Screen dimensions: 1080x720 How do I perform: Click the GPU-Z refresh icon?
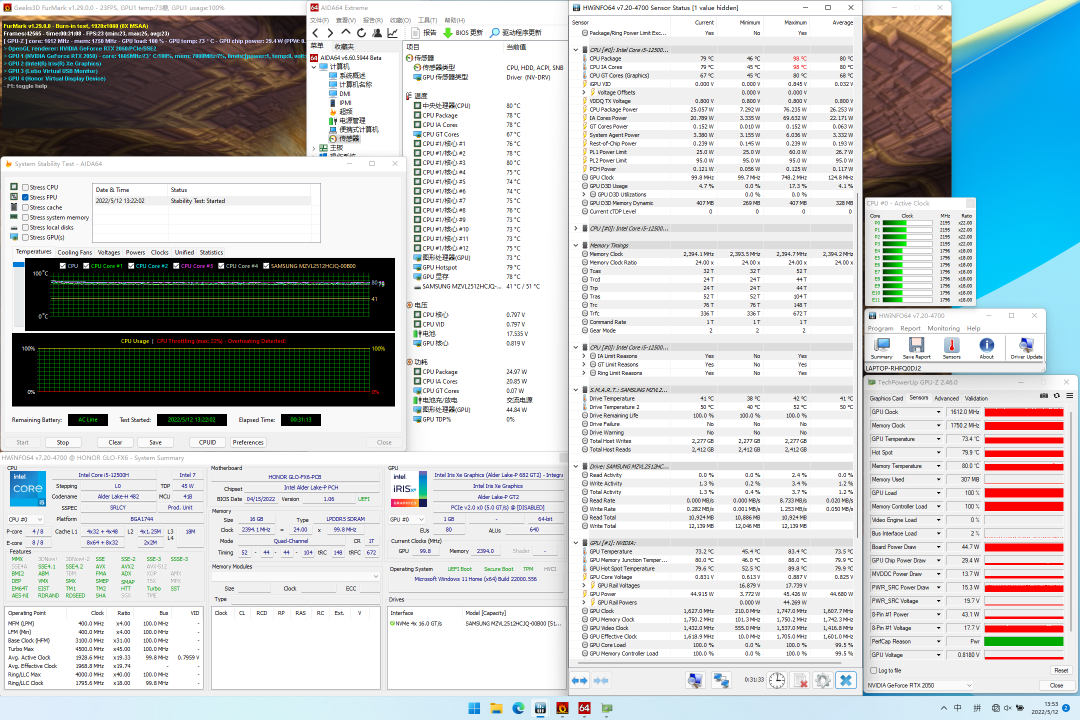[1057, 396]
